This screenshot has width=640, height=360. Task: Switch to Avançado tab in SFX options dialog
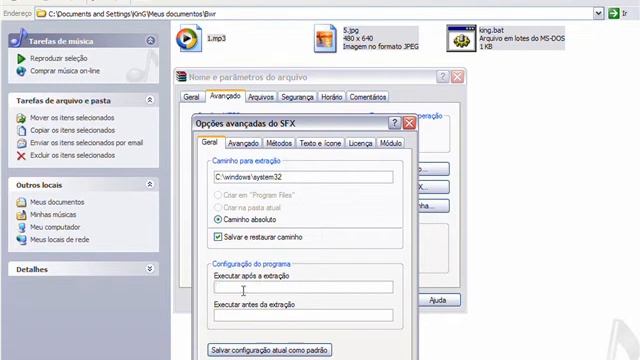[243, 143]
